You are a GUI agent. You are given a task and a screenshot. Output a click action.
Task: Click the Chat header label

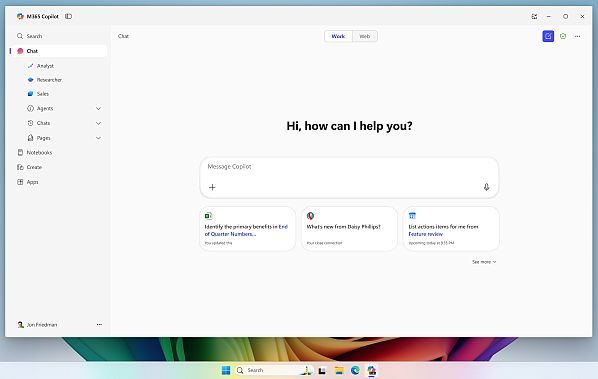[123, 36]
